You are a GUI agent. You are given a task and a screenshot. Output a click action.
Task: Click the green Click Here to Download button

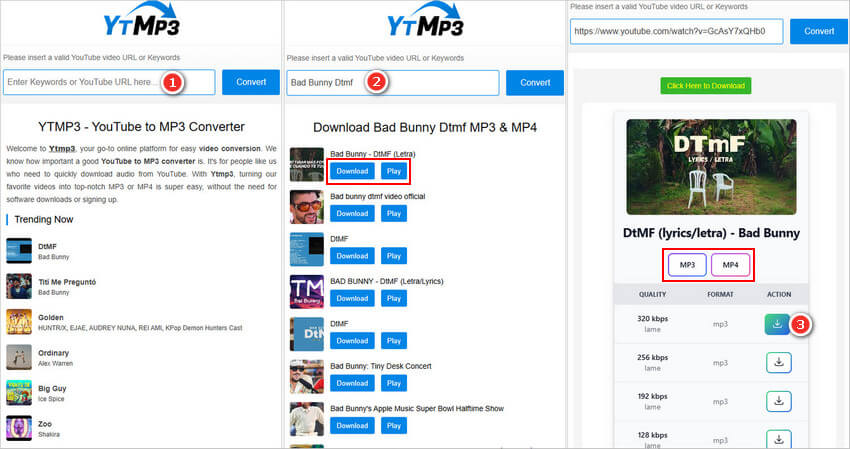pyautogui.click(x=705, y=86)
